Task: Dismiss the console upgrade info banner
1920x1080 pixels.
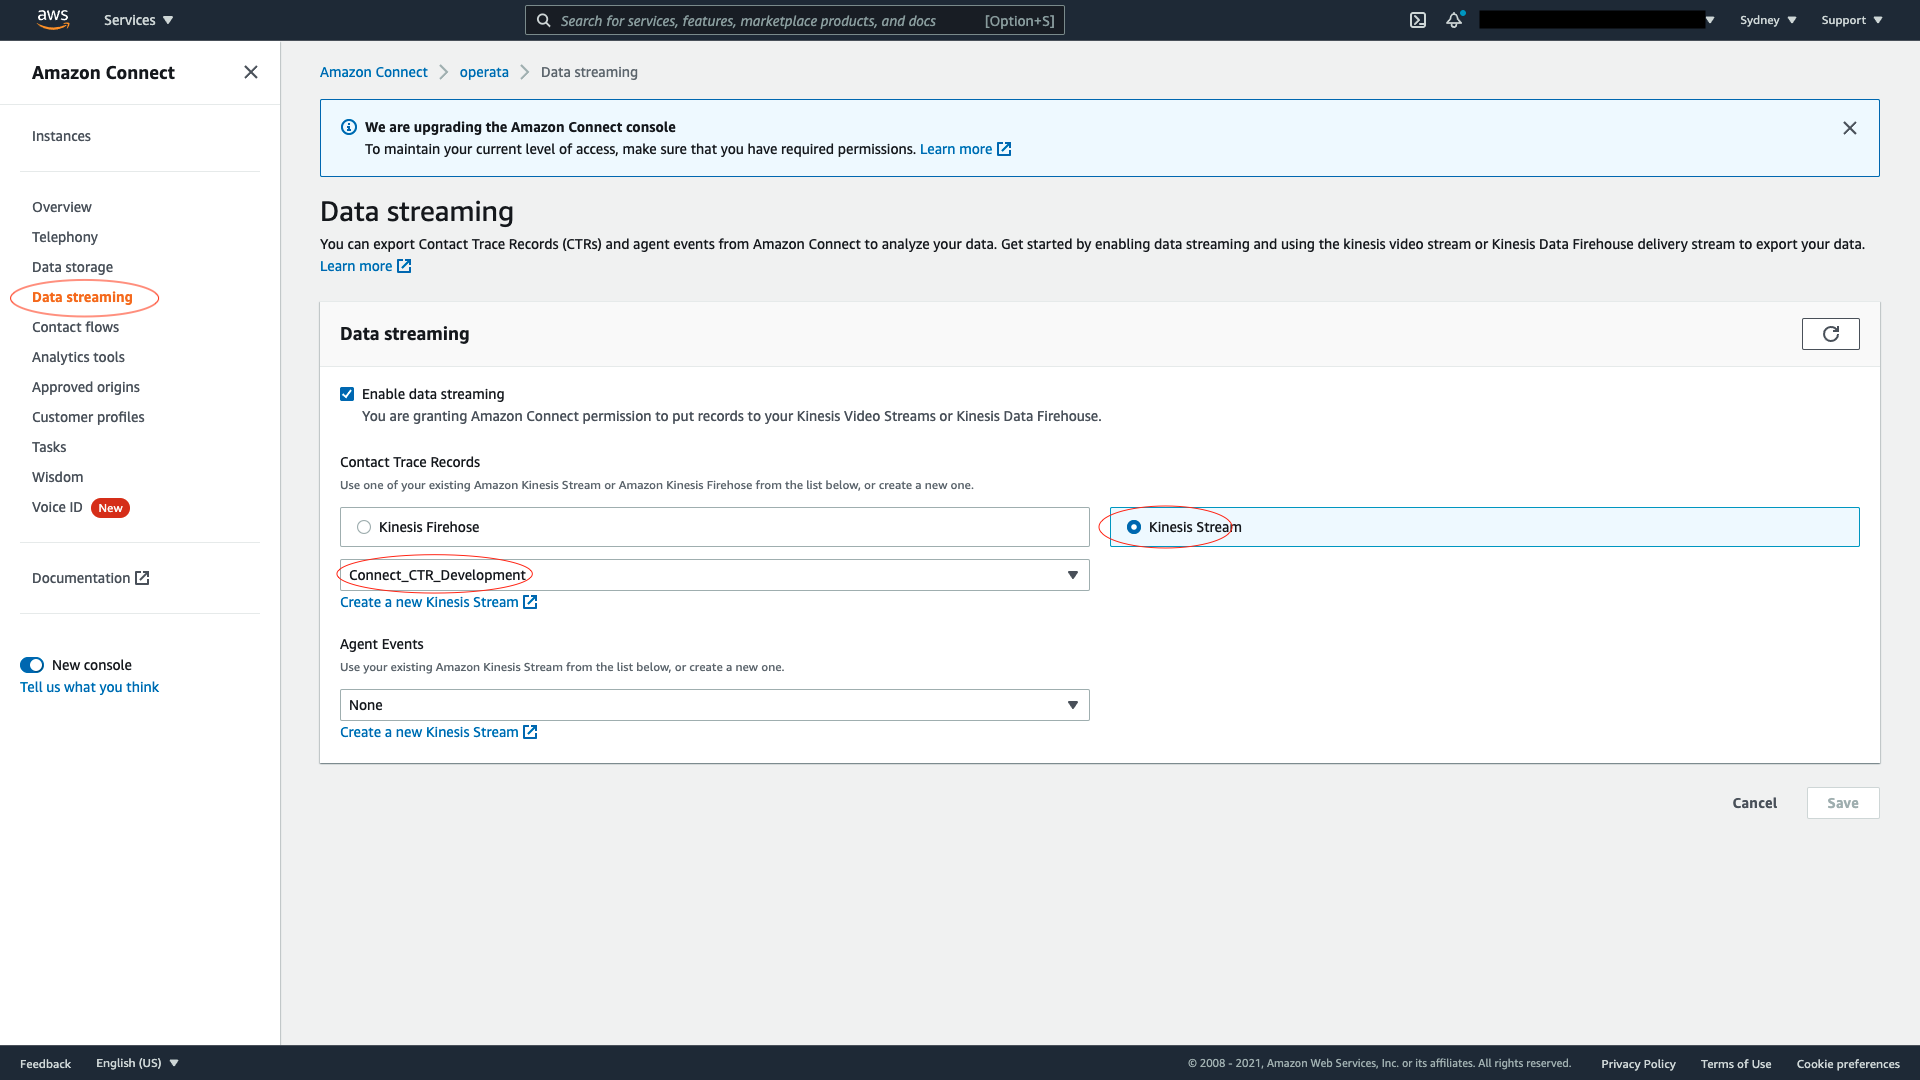Action: [x=1849, y=128]
